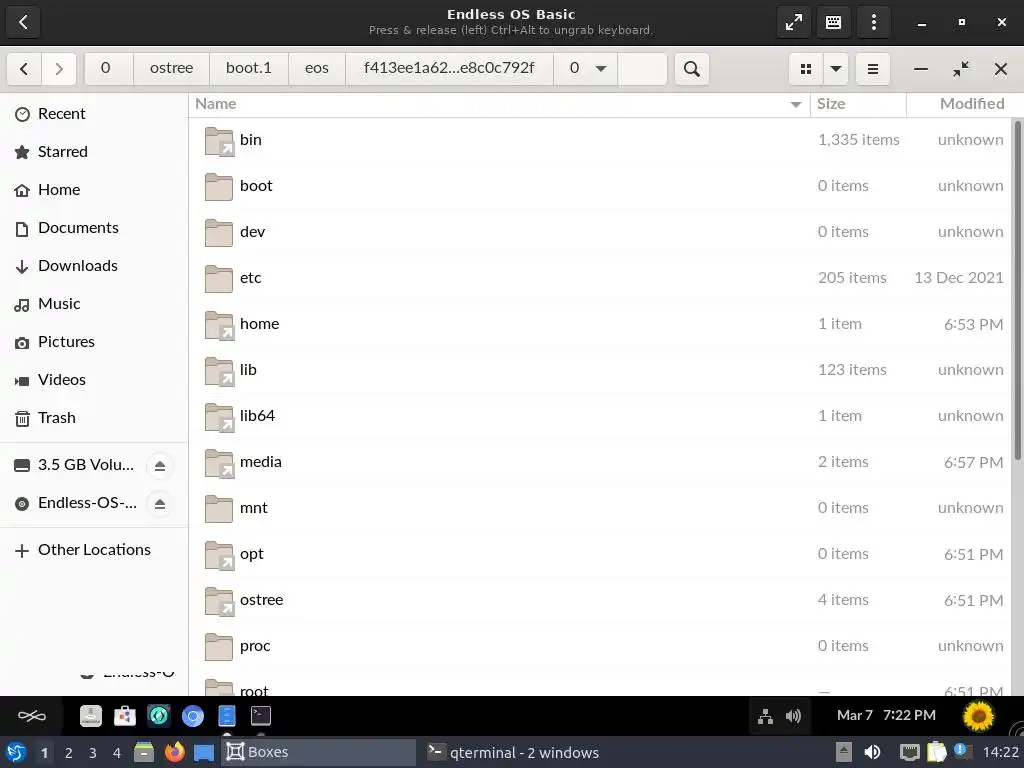The width and height of the screenshot is (1024, 768).
Task: Open Boxes three-dot menu
Action: click(x=874, y=22)
